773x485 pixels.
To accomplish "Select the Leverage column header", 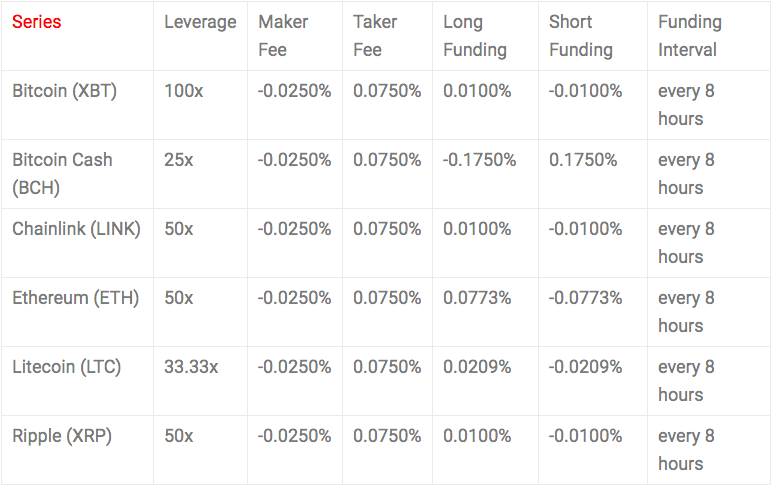I will click(200, 23).
